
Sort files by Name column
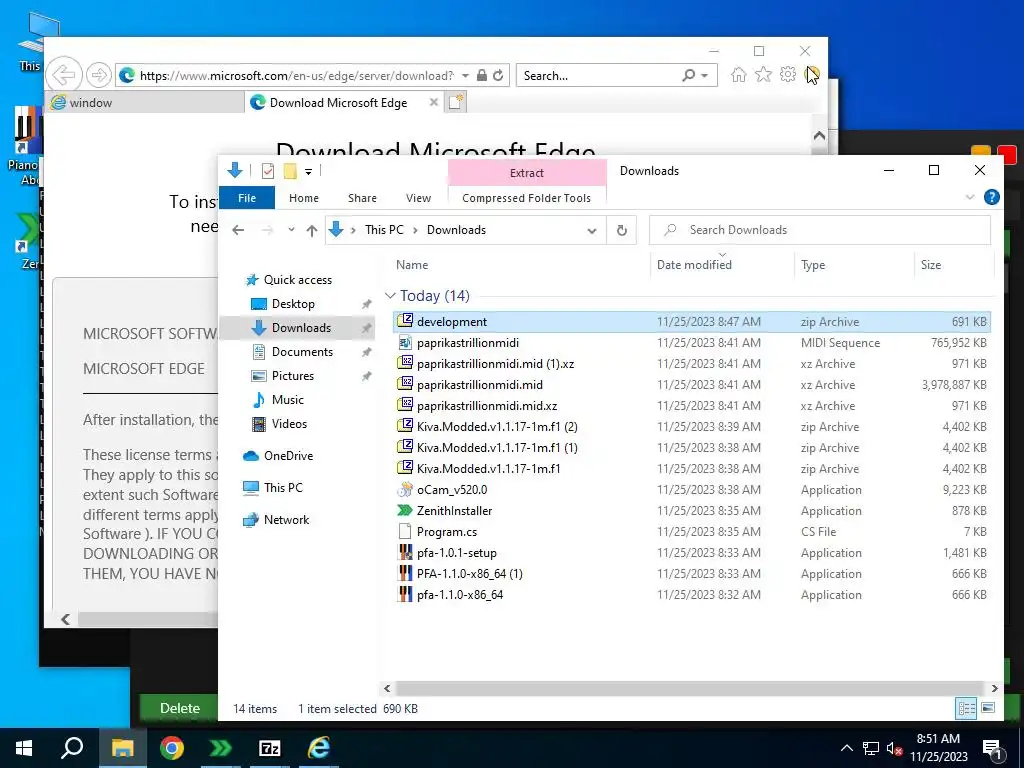412,264
